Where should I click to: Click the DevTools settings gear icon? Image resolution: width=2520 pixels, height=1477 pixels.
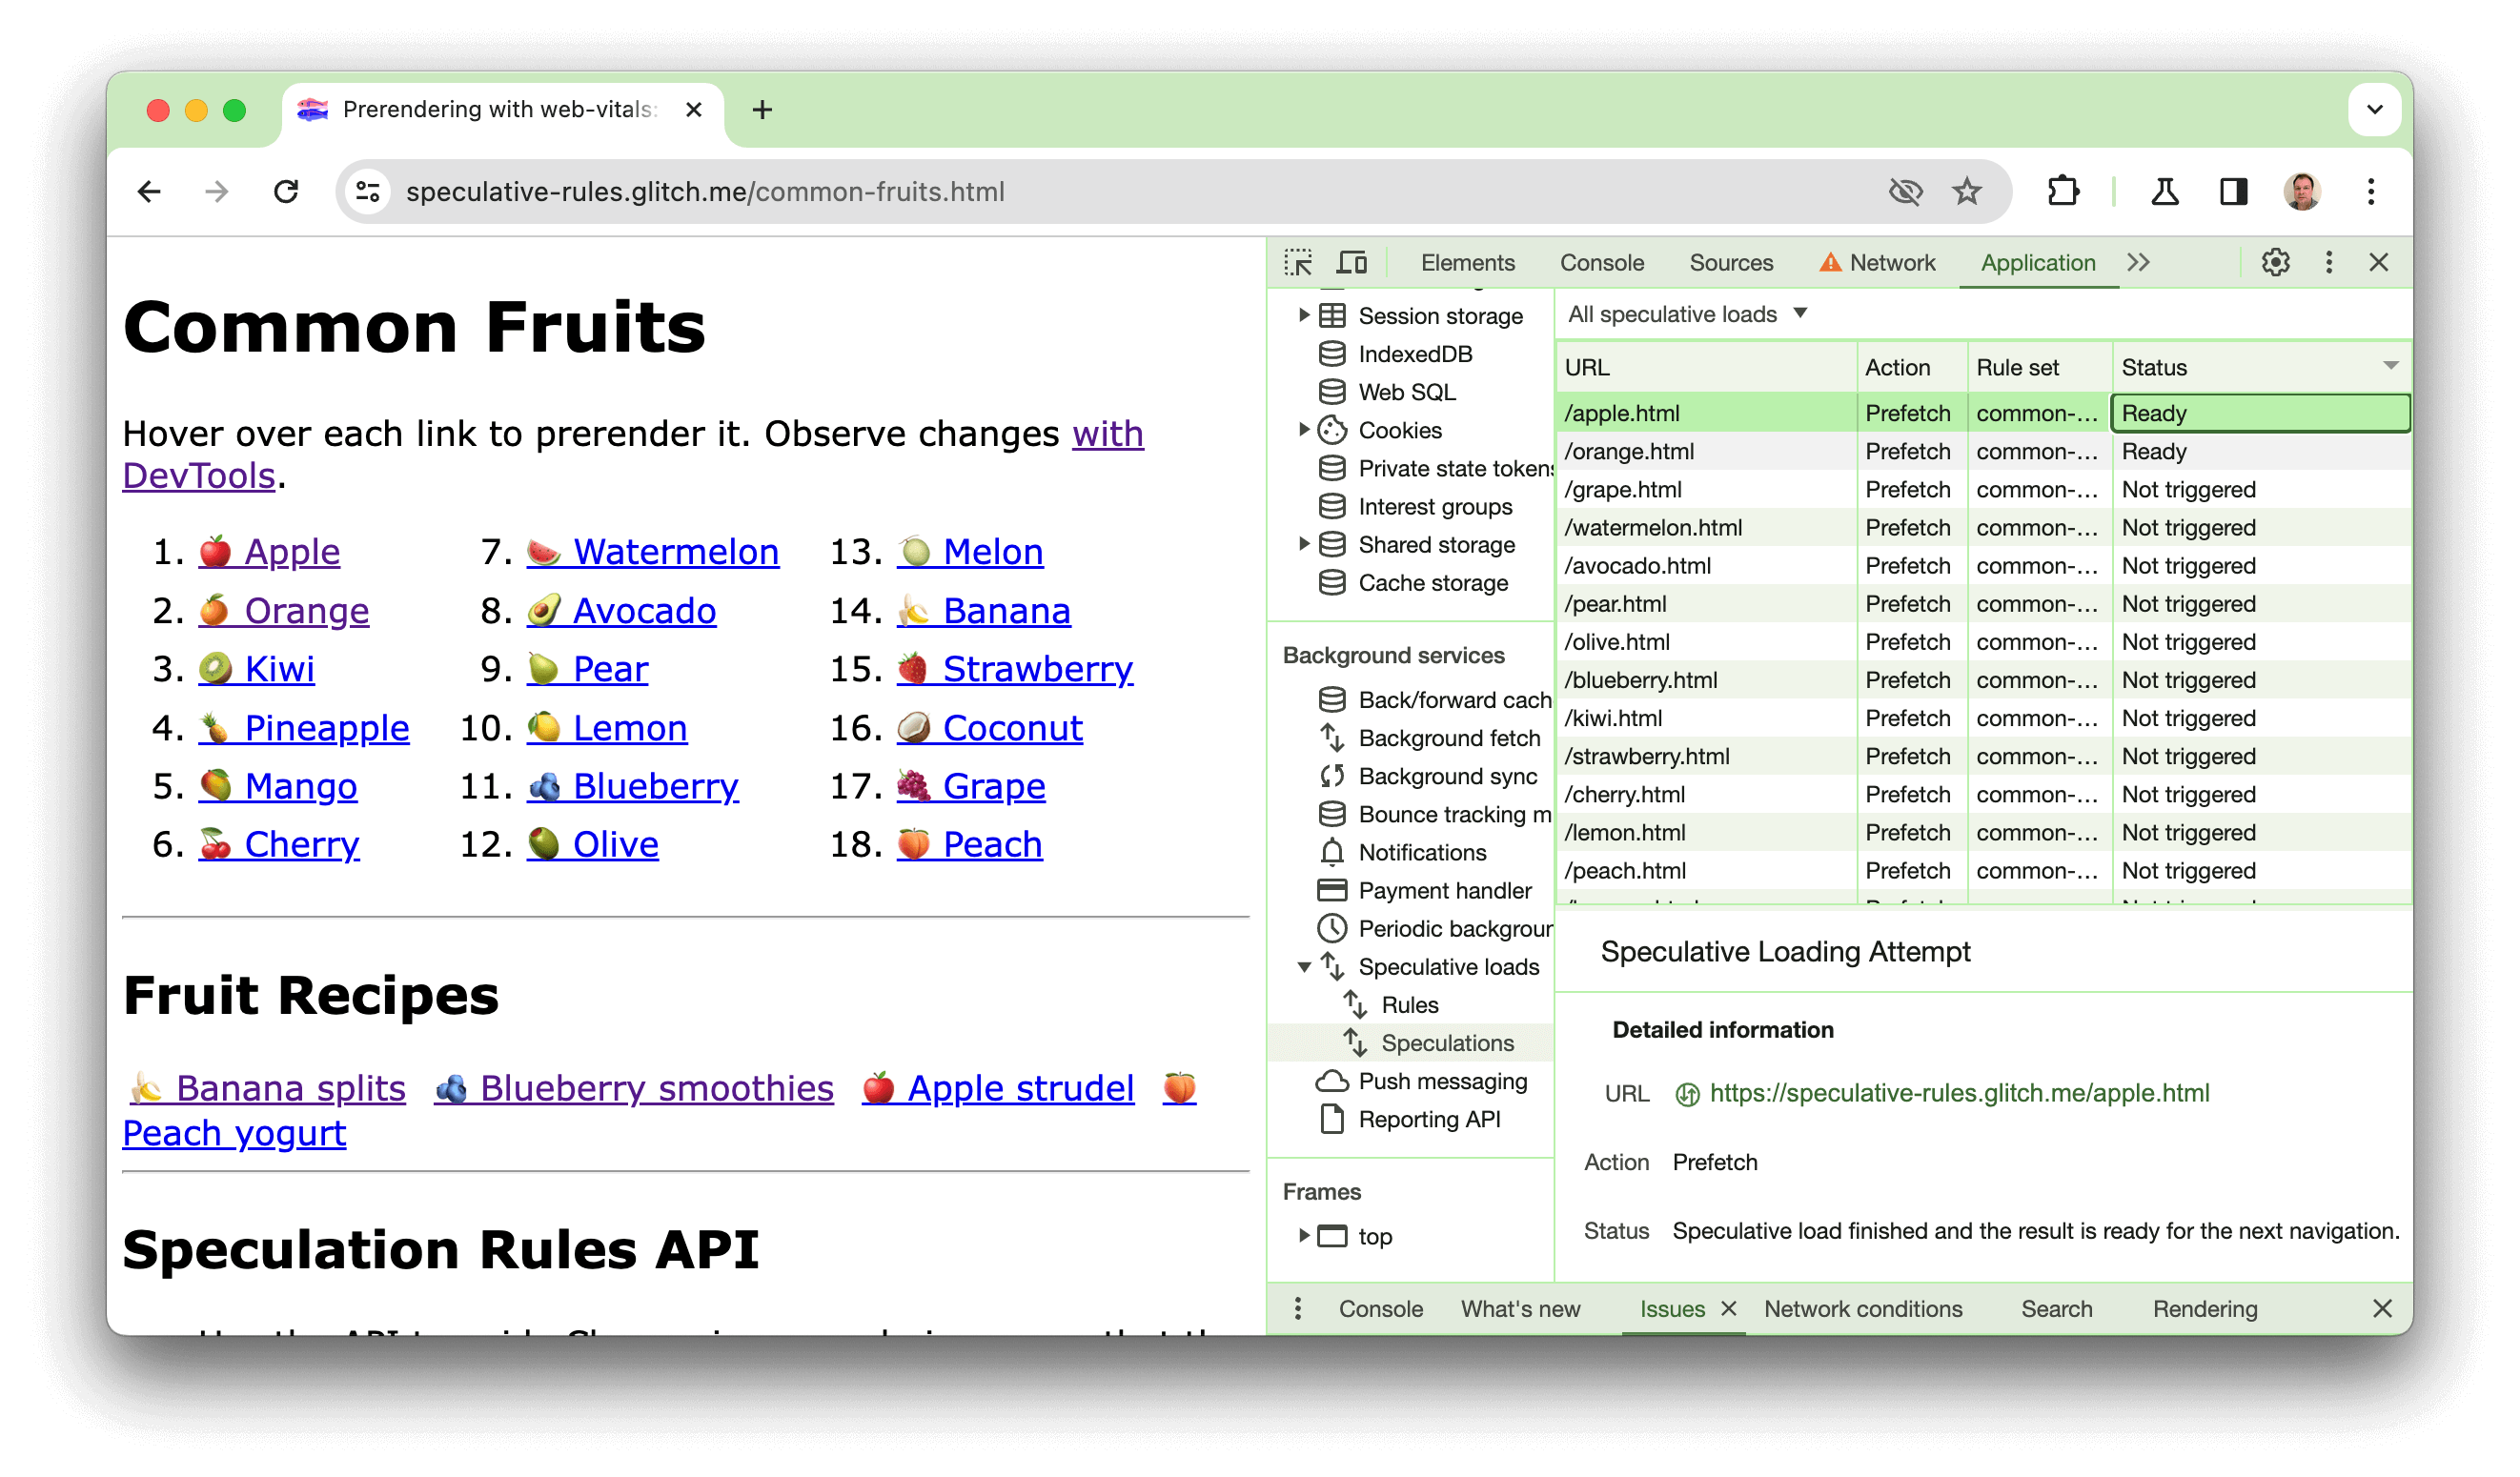(2276, 262)
